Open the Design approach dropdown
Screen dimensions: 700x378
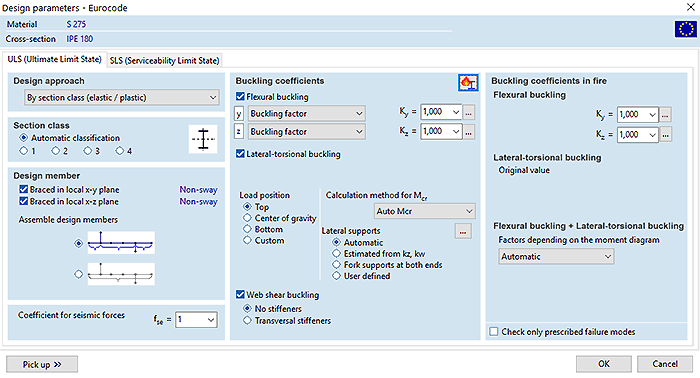point(122,97)
